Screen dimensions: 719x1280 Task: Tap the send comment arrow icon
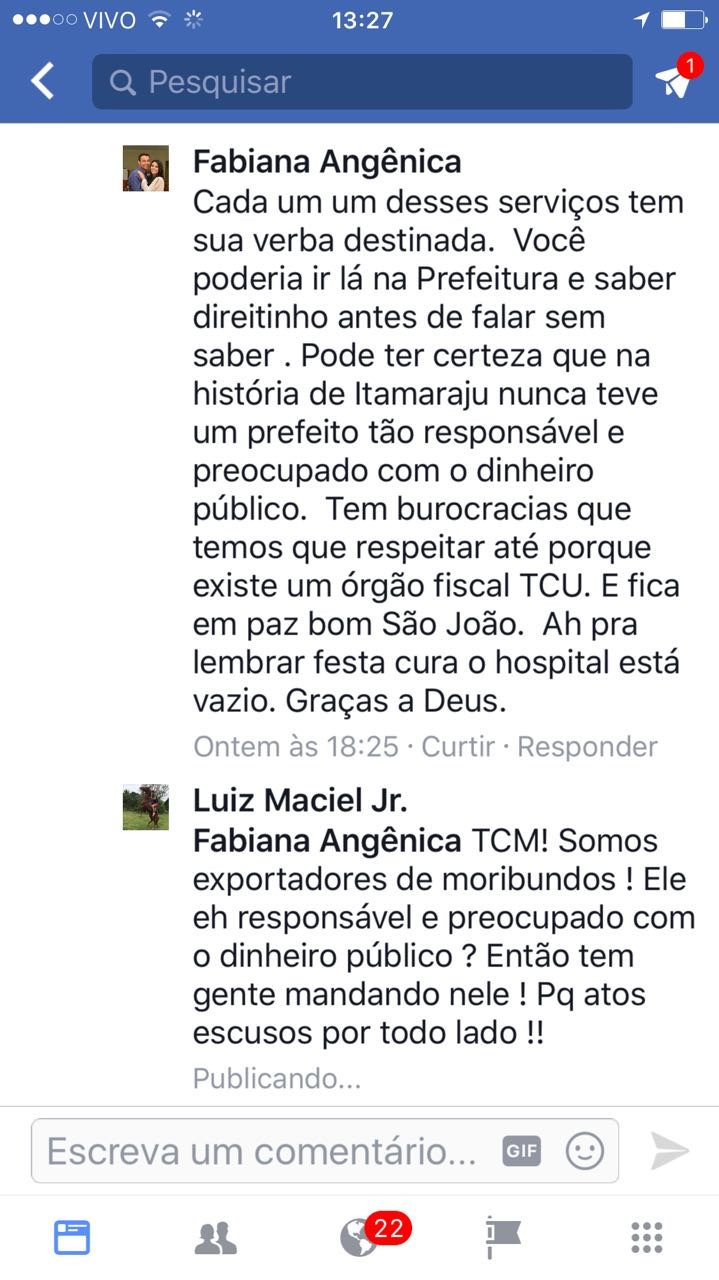(670, 1151)
